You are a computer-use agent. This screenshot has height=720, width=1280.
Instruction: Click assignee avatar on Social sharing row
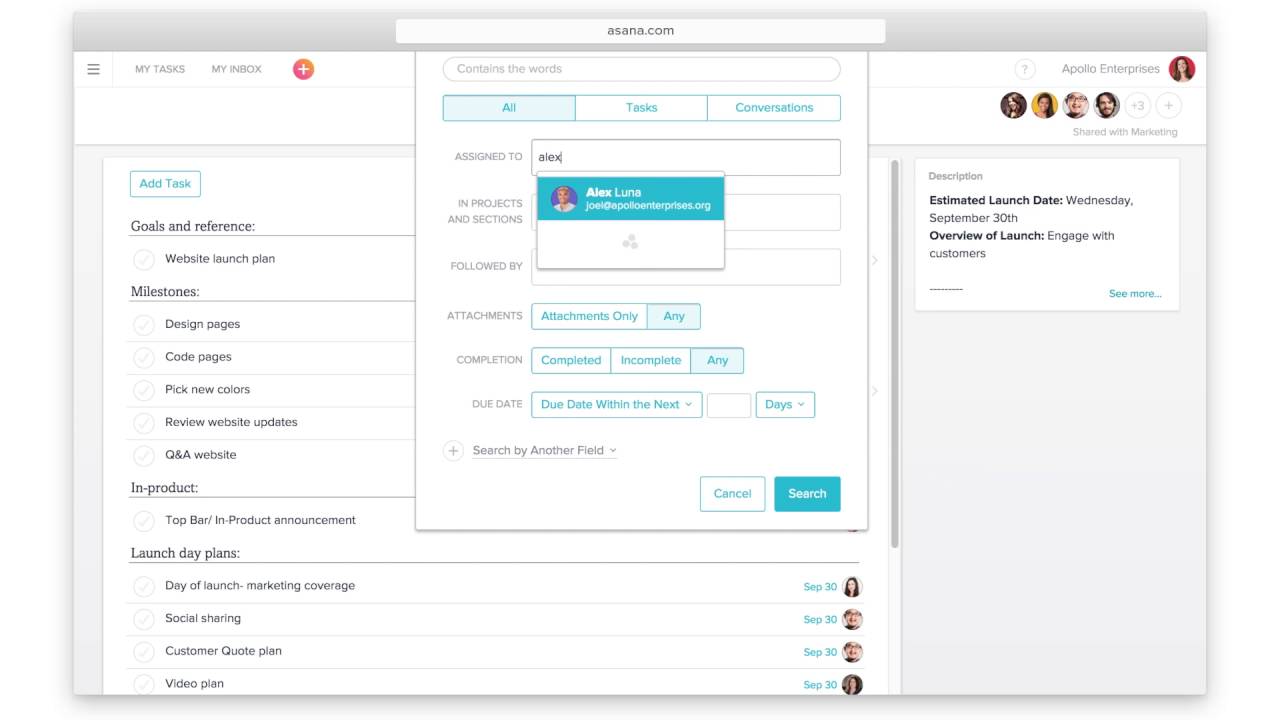tap(852, 619)
